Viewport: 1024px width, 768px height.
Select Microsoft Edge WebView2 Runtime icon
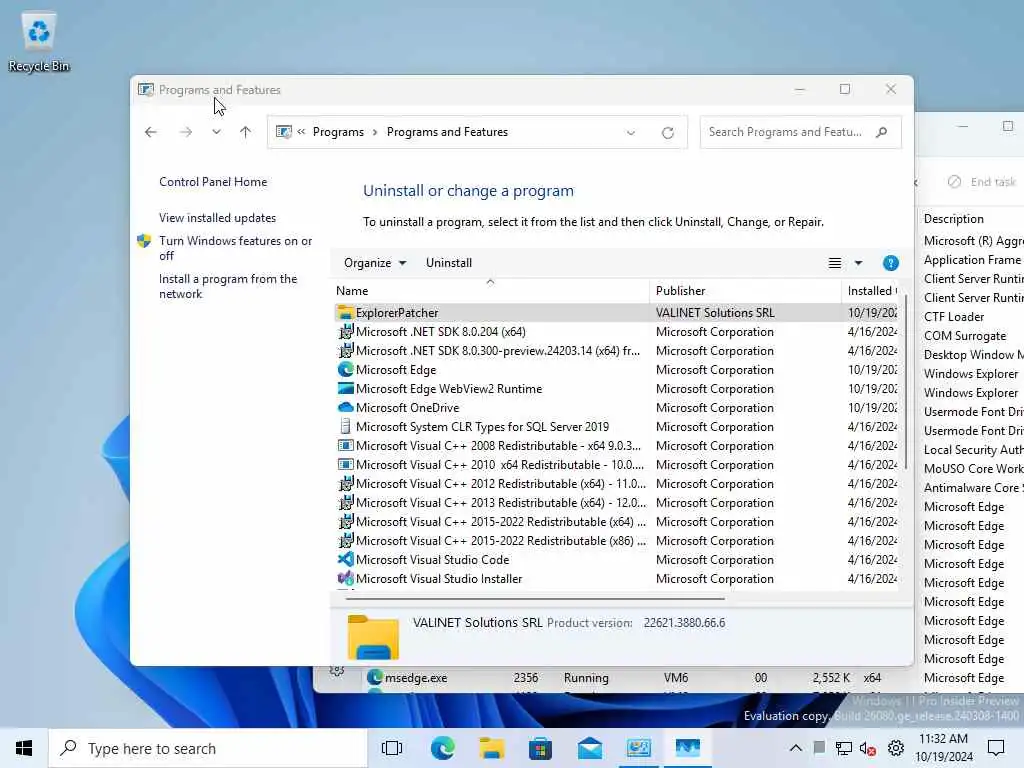345,389
